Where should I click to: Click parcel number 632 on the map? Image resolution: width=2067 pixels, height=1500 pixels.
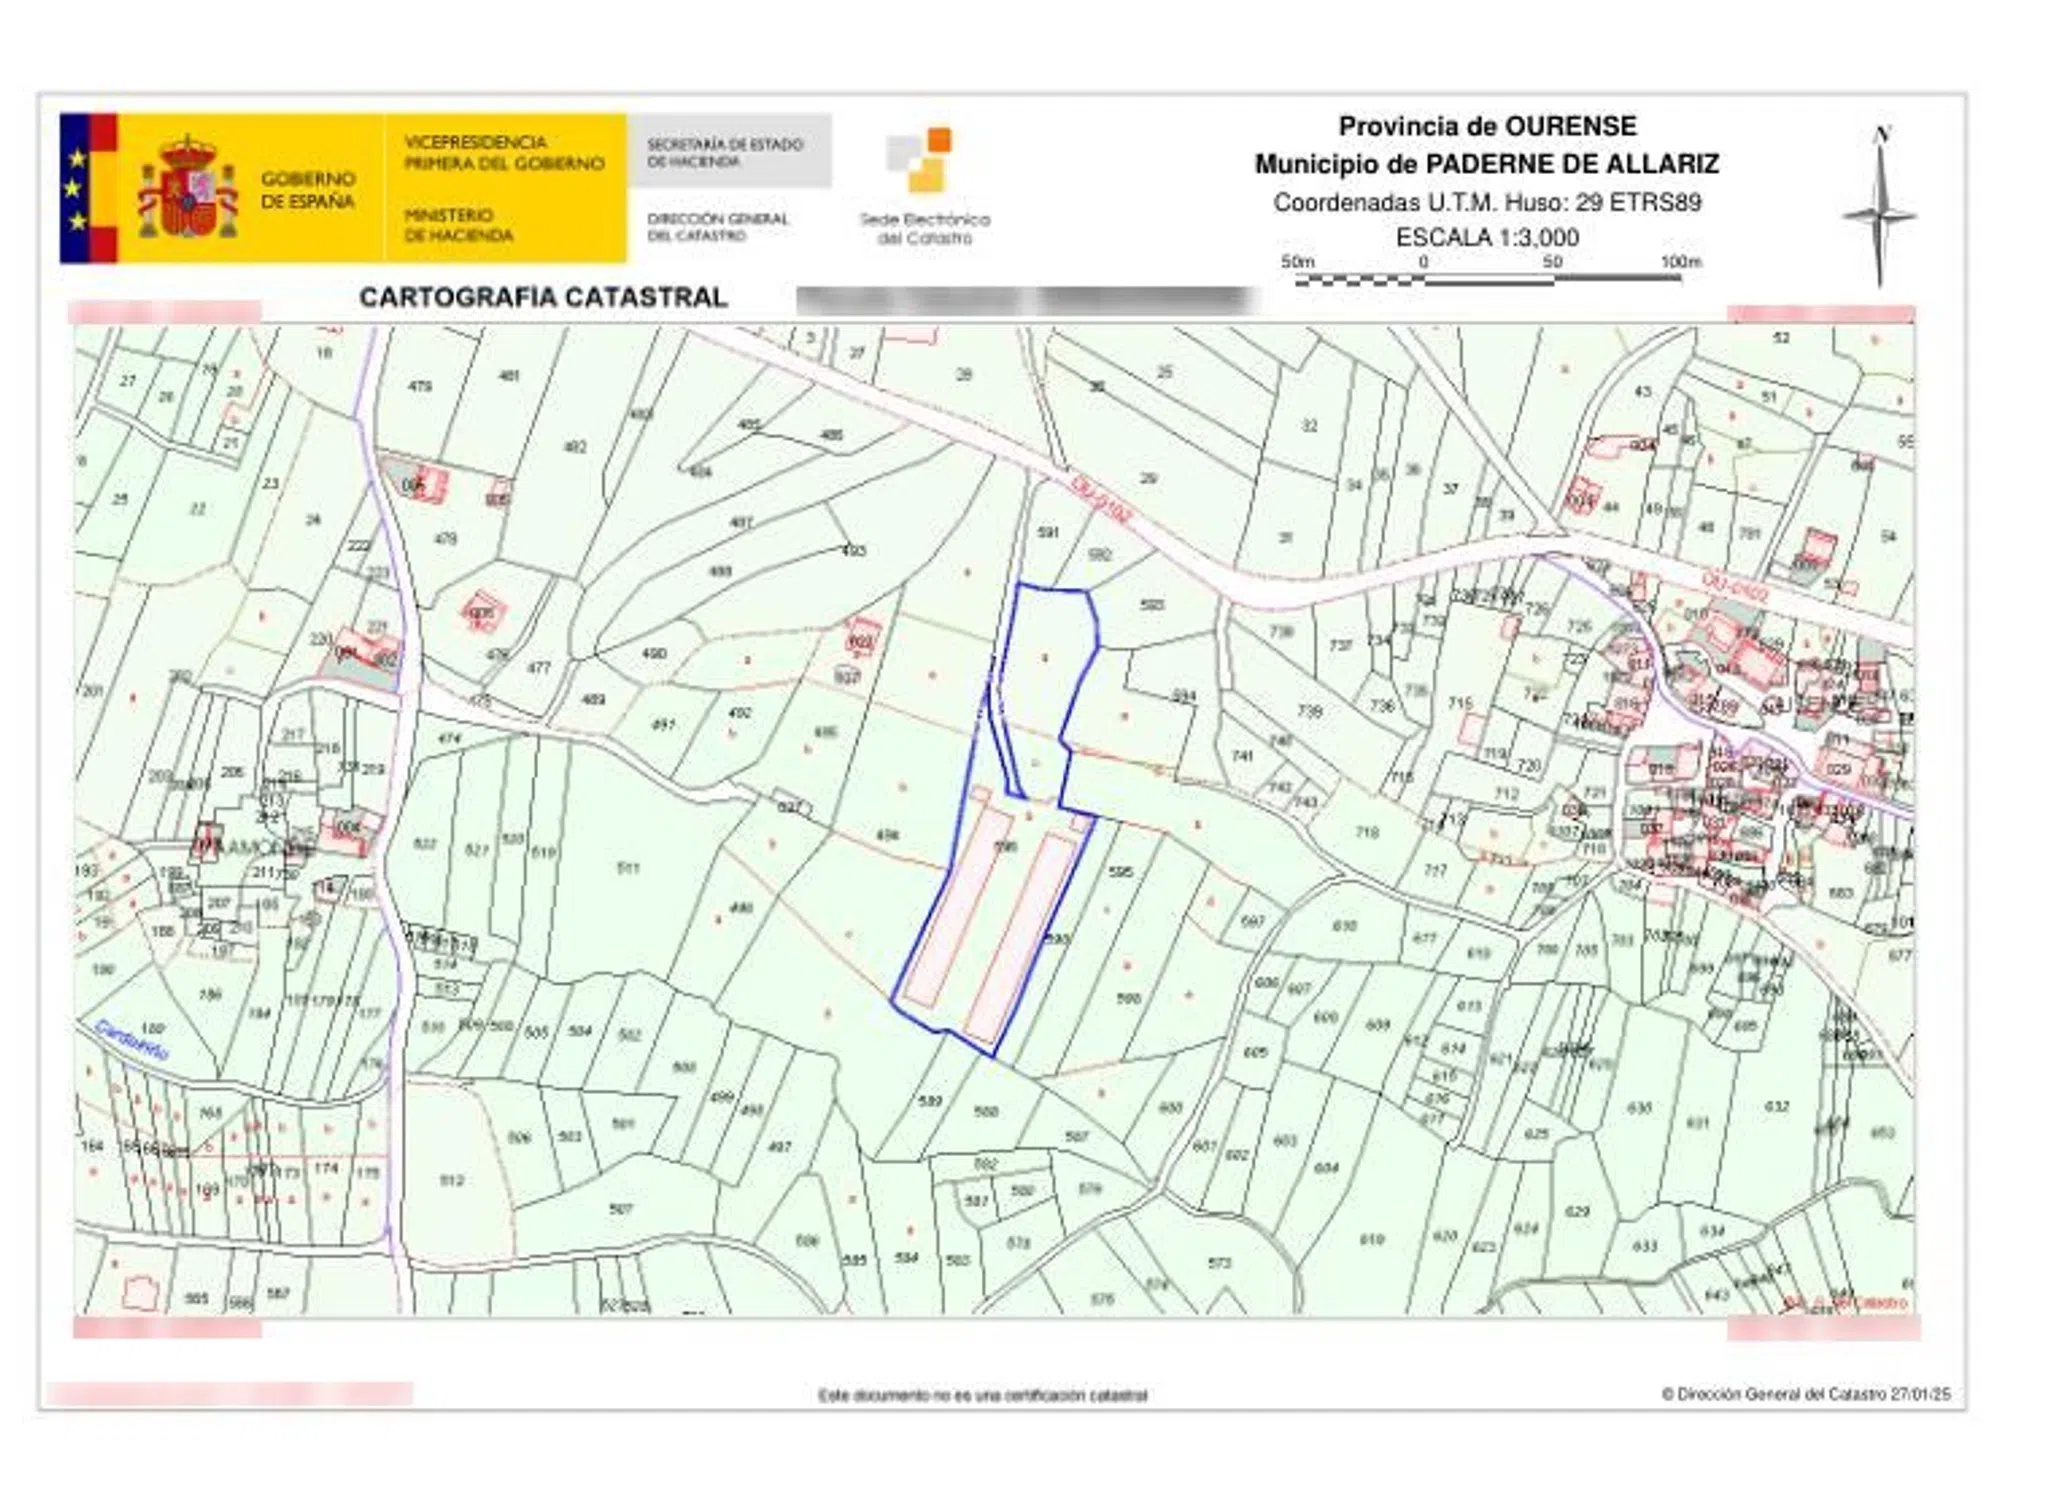(1776, 1107)
